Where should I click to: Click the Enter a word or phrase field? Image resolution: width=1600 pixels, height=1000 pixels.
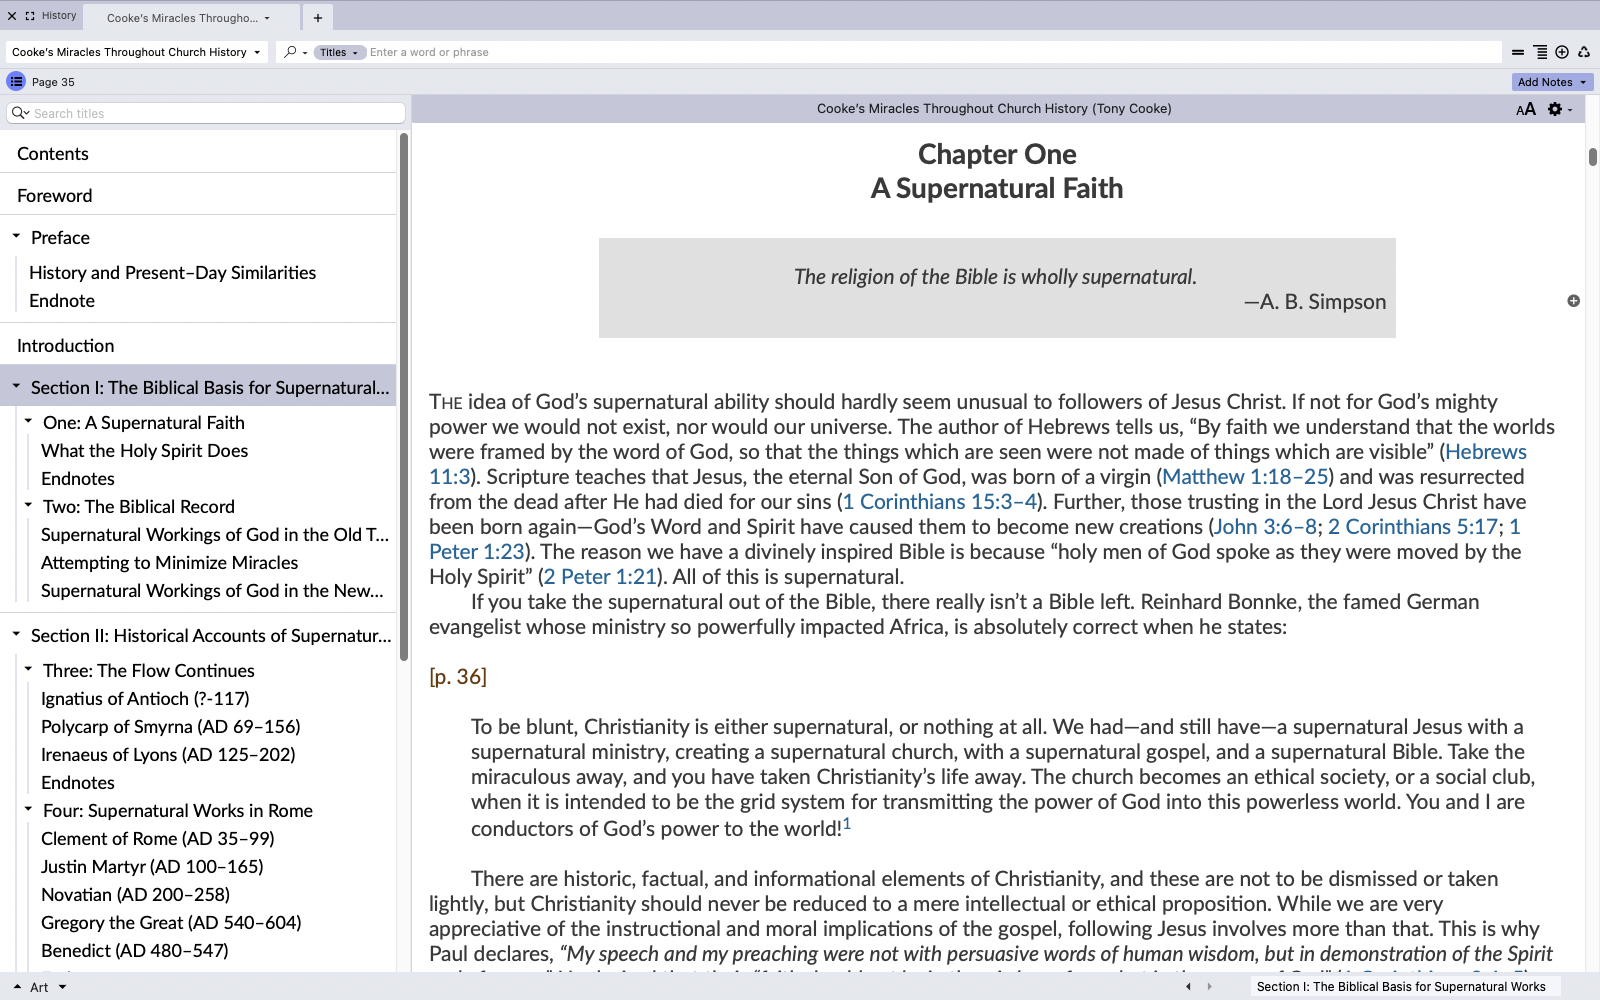[932, 52]
